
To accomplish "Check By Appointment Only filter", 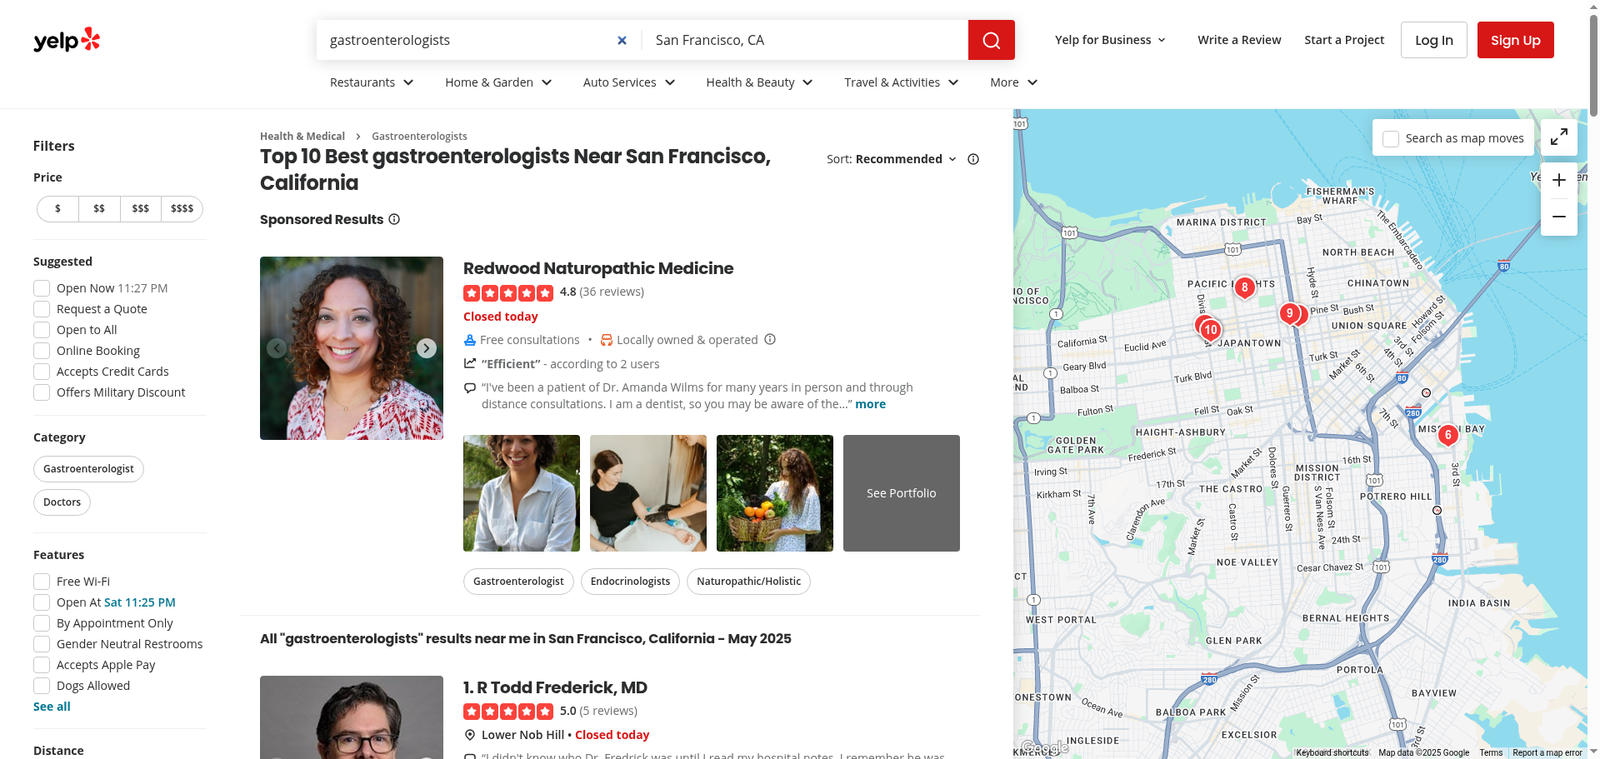I will (42, 624).
